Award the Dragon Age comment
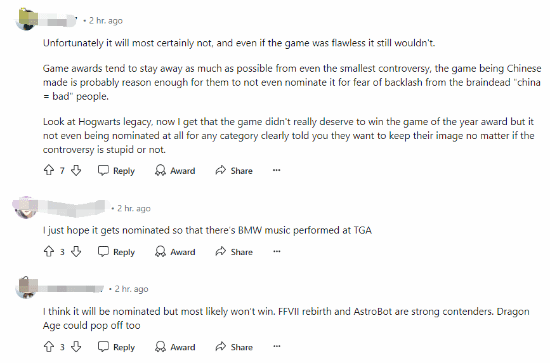This screenshot has height=363, width=550. click(x=175, y=347)
